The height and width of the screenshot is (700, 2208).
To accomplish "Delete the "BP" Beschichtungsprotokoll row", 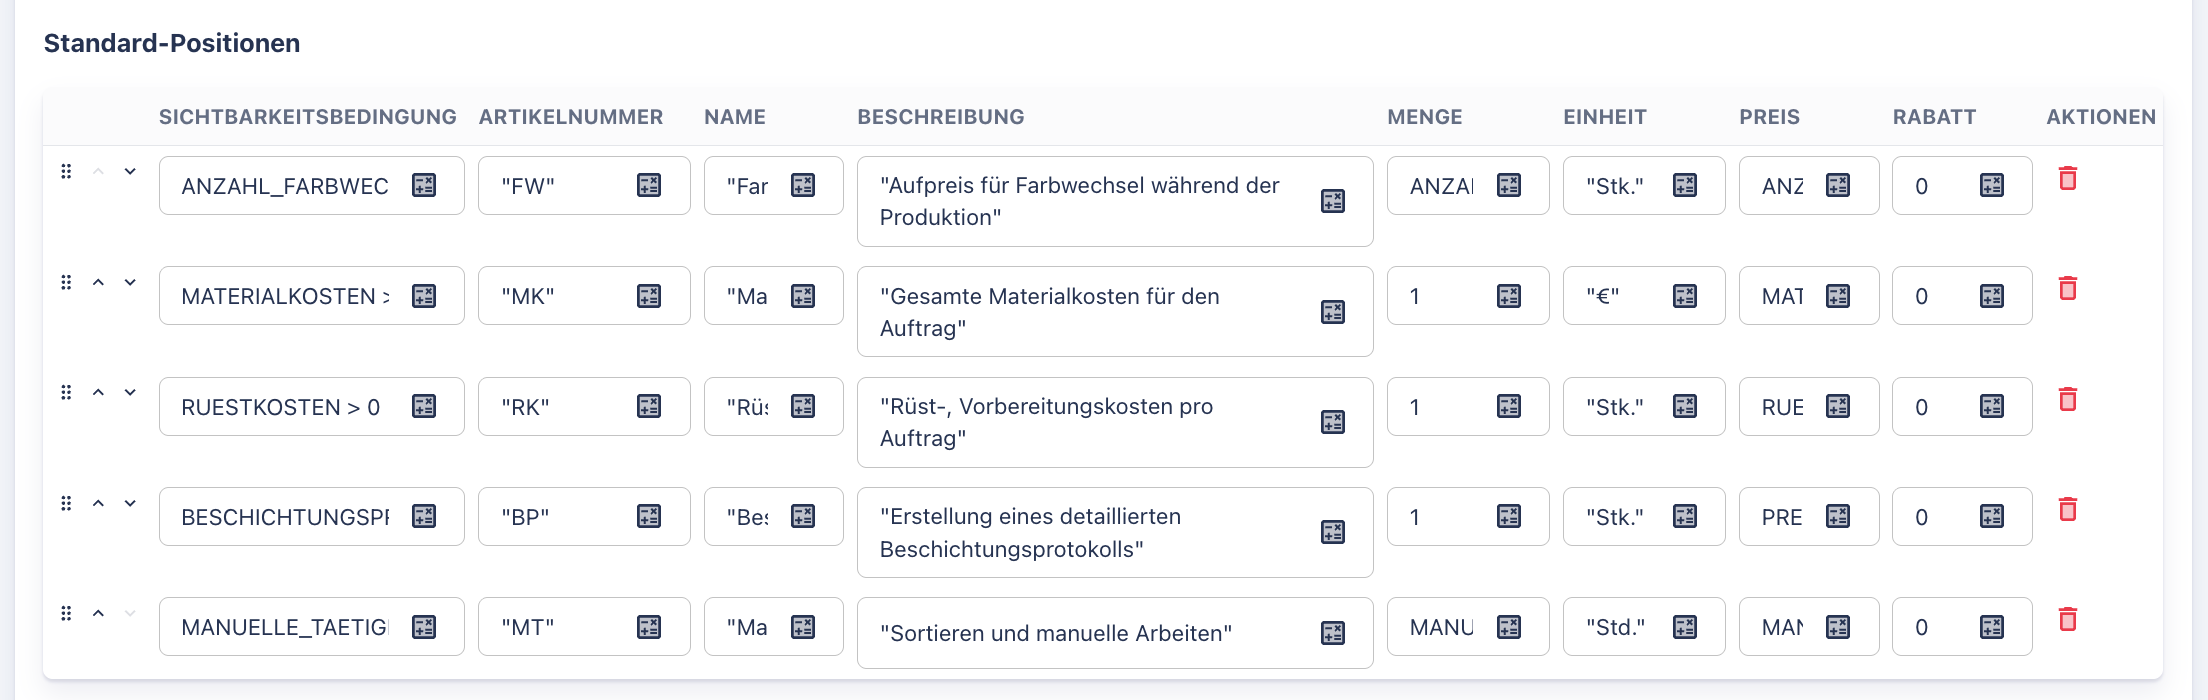I will (x=2068, y=510).
